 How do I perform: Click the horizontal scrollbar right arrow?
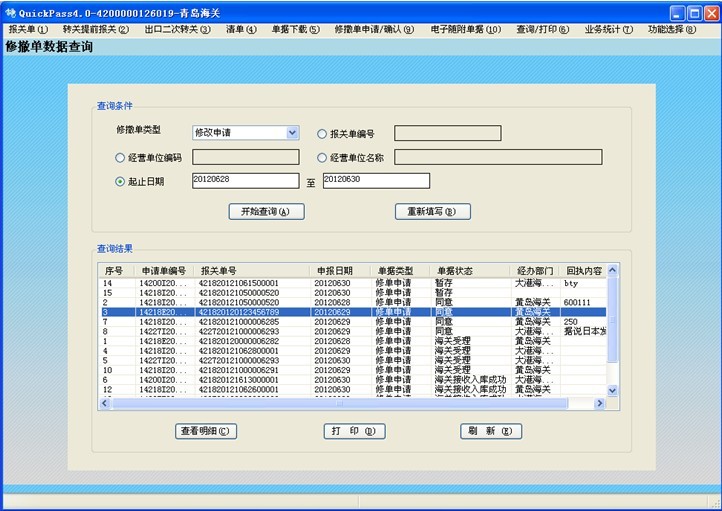tap(600, 404)
